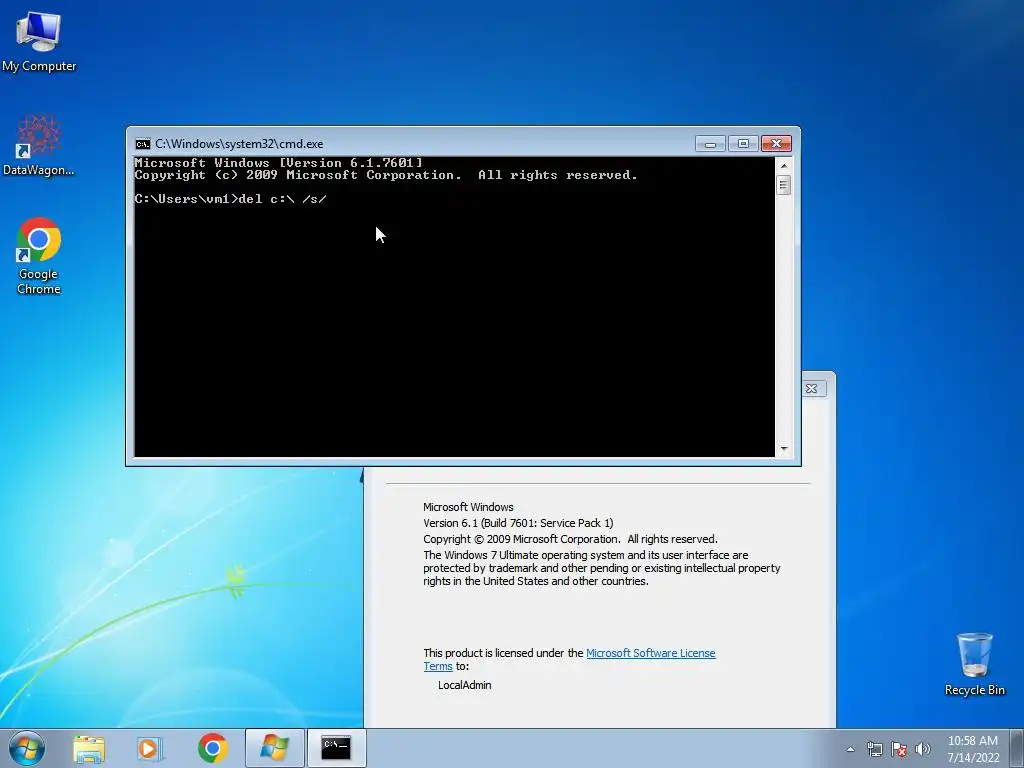
Task: Open the Microsoft Software License link
Action: (650, 653)
